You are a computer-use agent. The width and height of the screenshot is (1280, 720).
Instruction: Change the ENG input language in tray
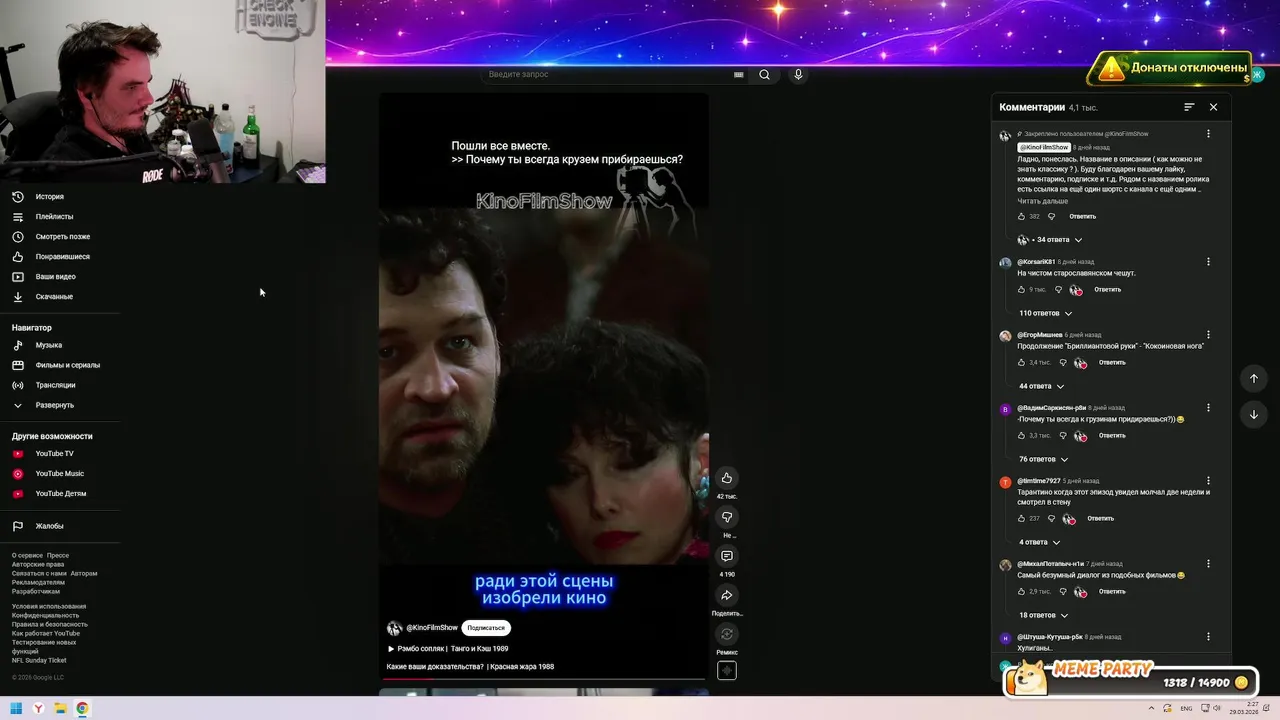[1186, 709]
